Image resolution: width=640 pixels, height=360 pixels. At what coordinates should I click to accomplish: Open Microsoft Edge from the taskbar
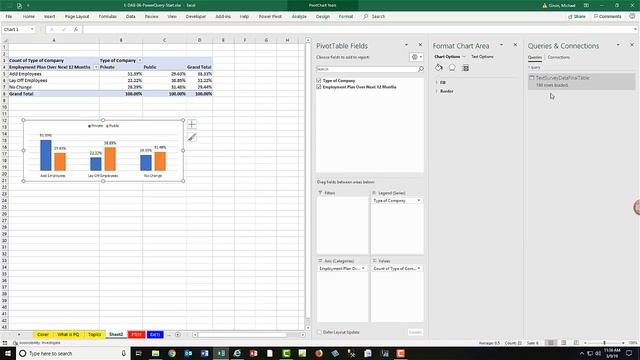(x=237, y=353)
